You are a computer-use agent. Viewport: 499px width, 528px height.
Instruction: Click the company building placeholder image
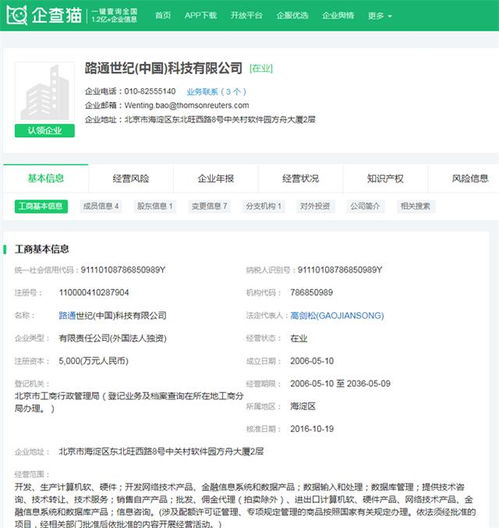click(x=44, y=92)
